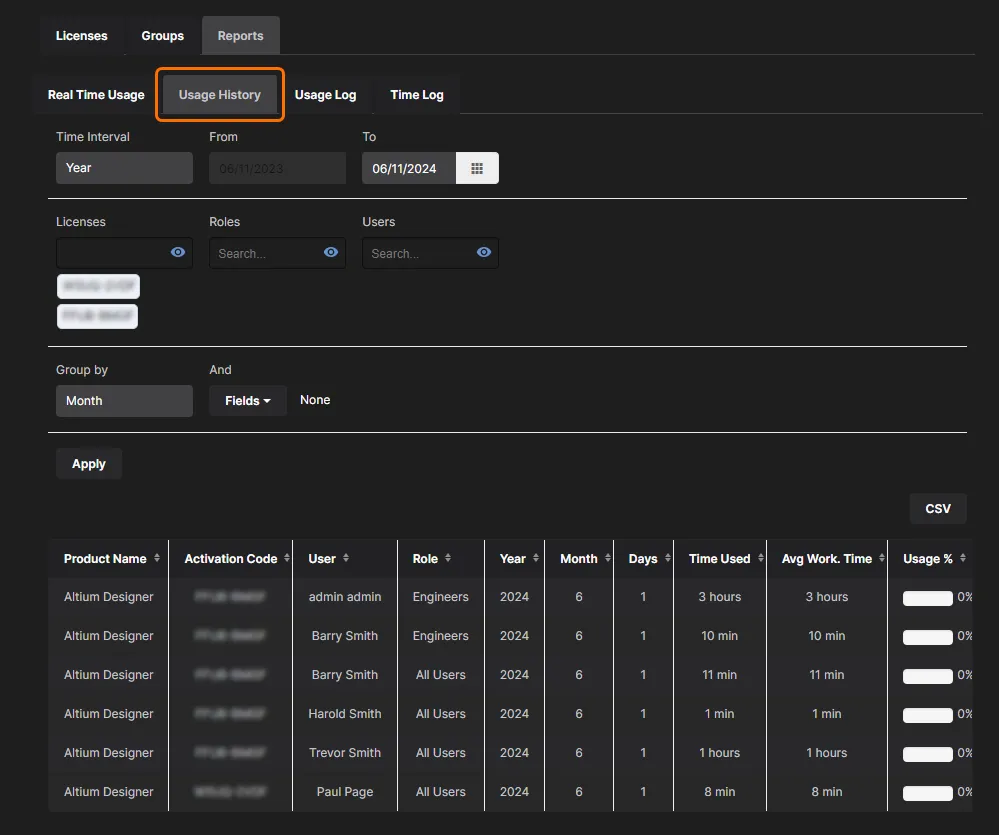Click the Time Used value 8 min
The height and width of the screenshot is (835, 999).
(719, 792)
